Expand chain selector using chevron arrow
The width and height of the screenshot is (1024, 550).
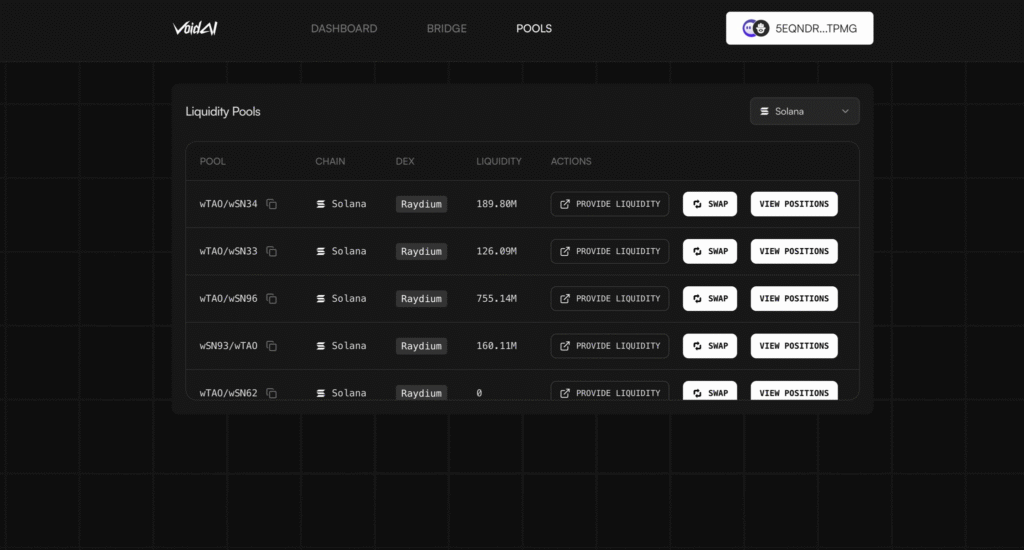click(845, 111)
